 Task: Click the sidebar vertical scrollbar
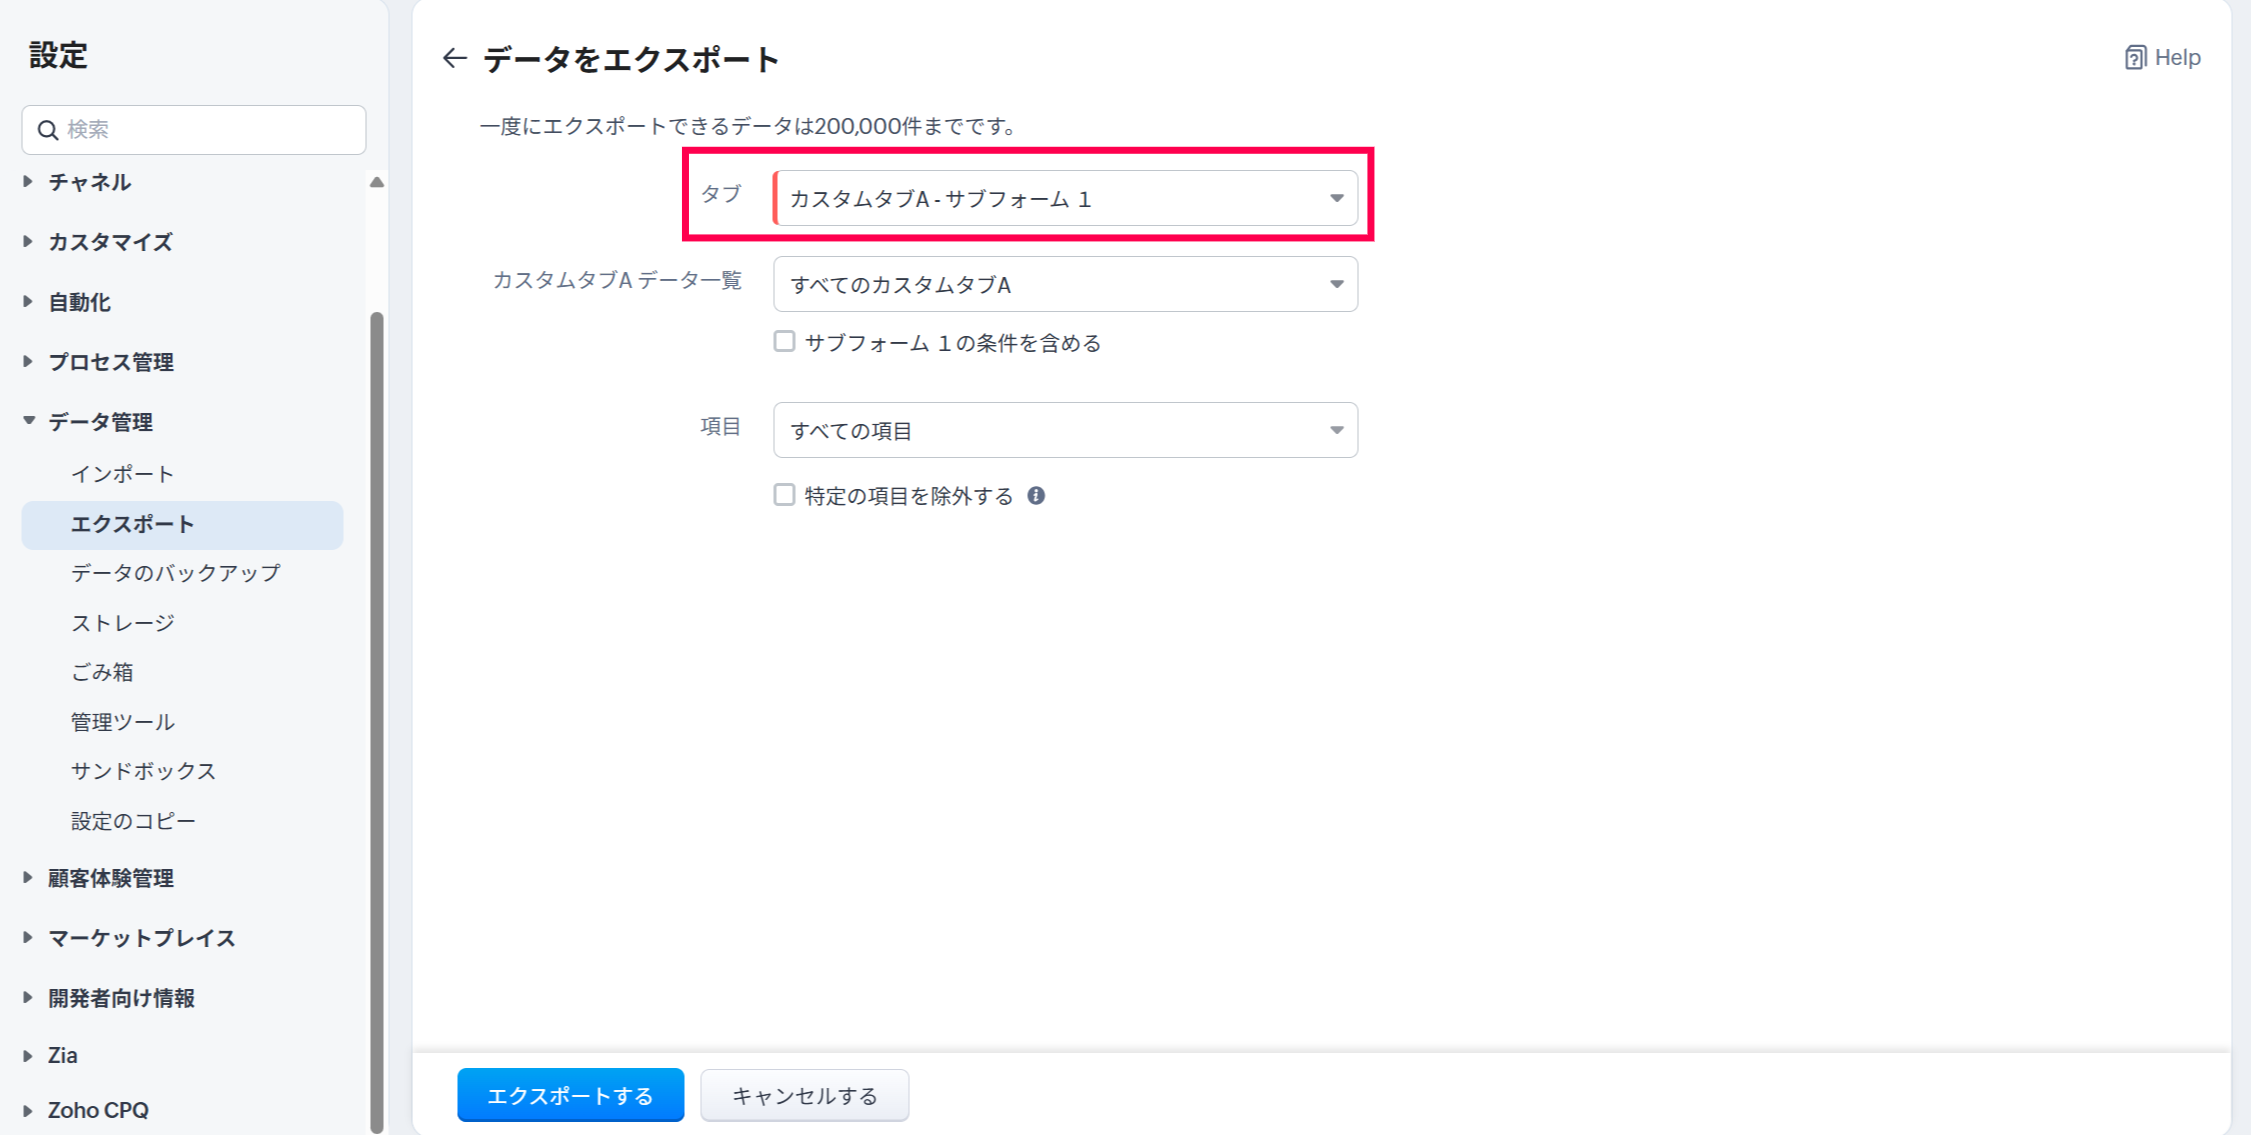[x=377, y=700]
